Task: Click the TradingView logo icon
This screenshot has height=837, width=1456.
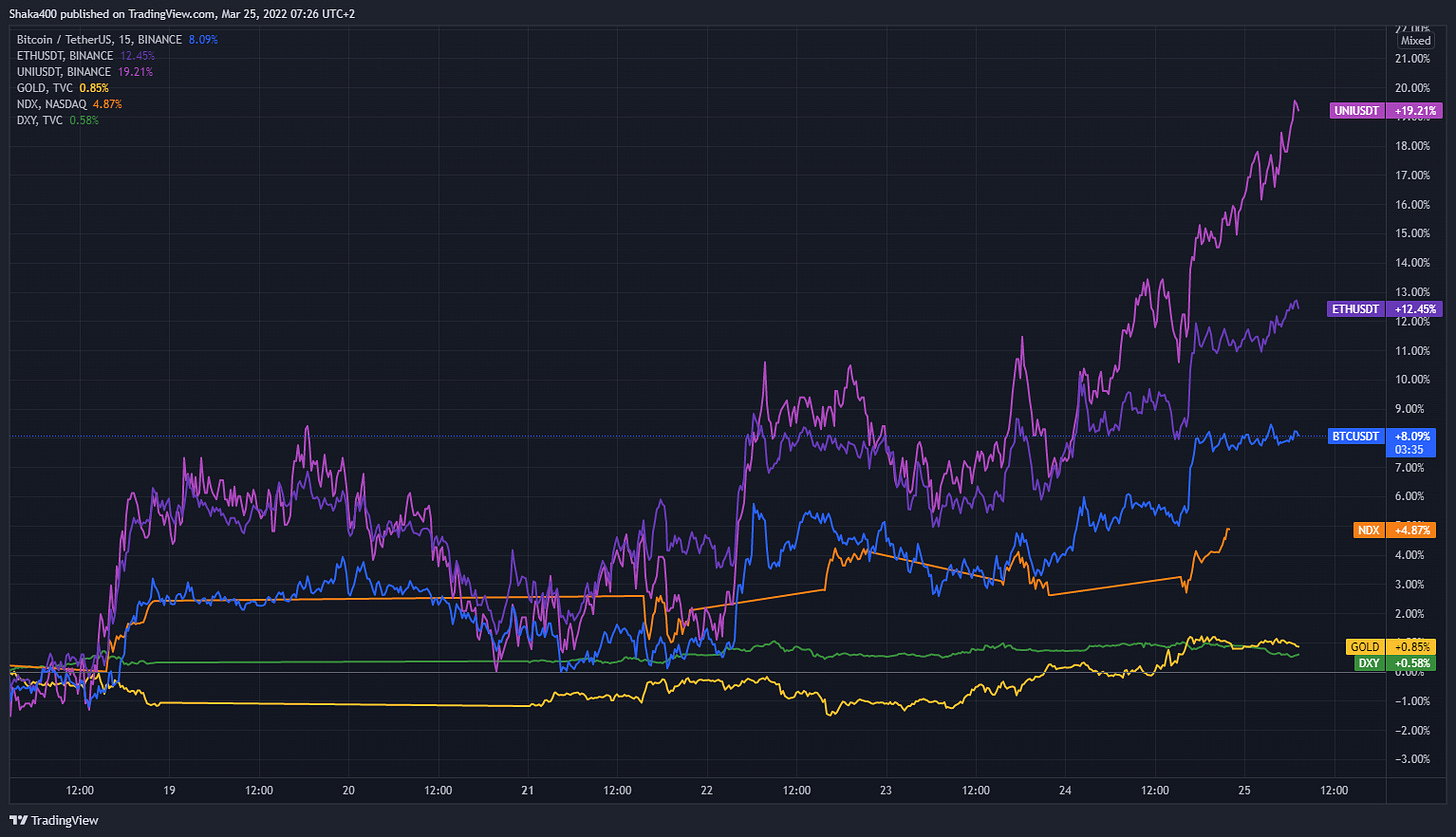Action: click(x=18, y=820)
